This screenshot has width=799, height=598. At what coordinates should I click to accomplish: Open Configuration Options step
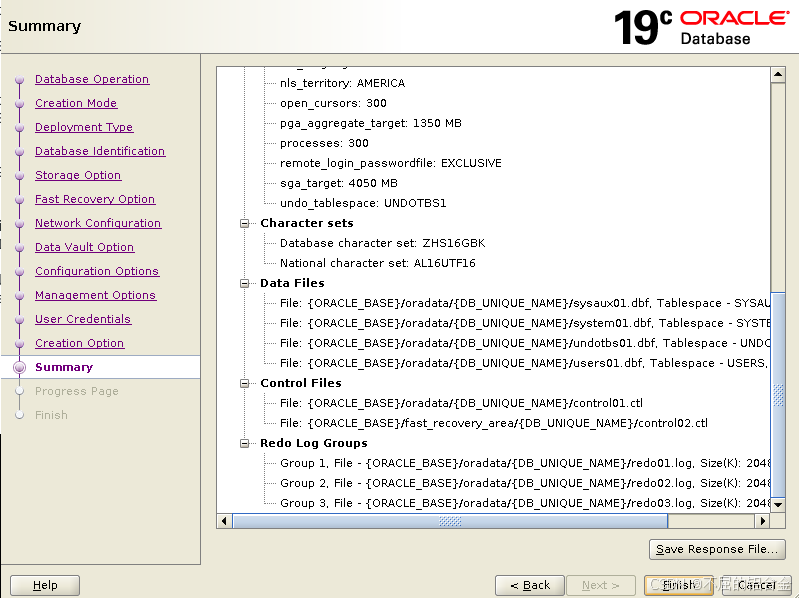click(97, 271)
